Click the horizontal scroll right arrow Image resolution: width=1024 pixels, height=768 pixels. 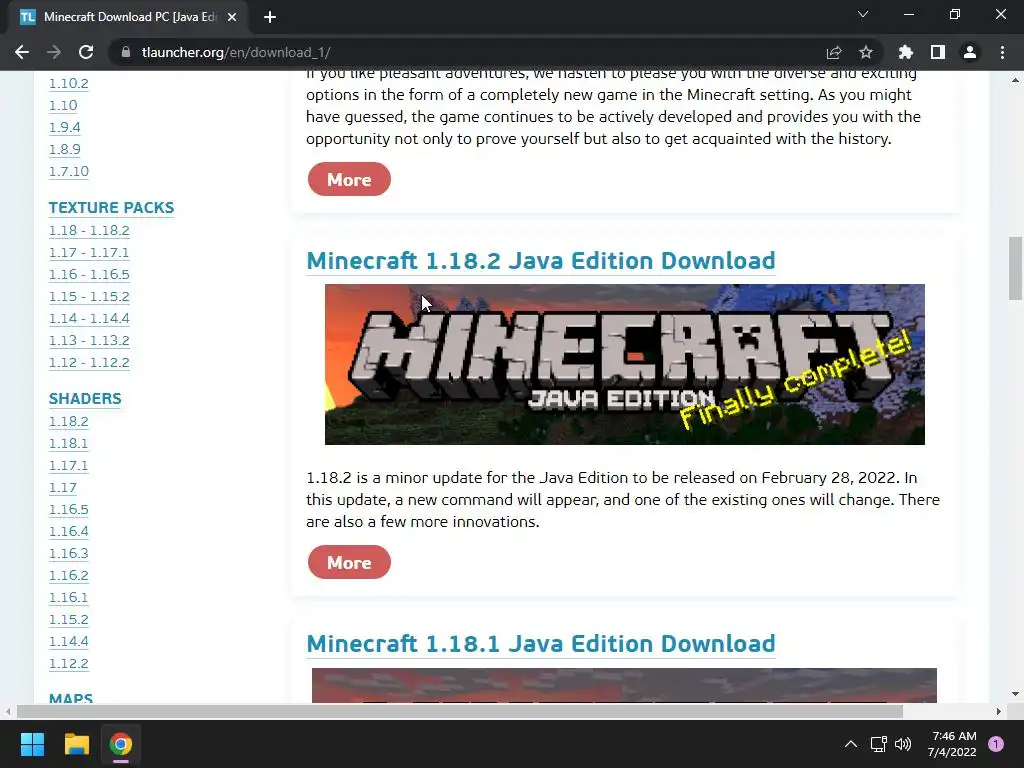tap(999, 711)
